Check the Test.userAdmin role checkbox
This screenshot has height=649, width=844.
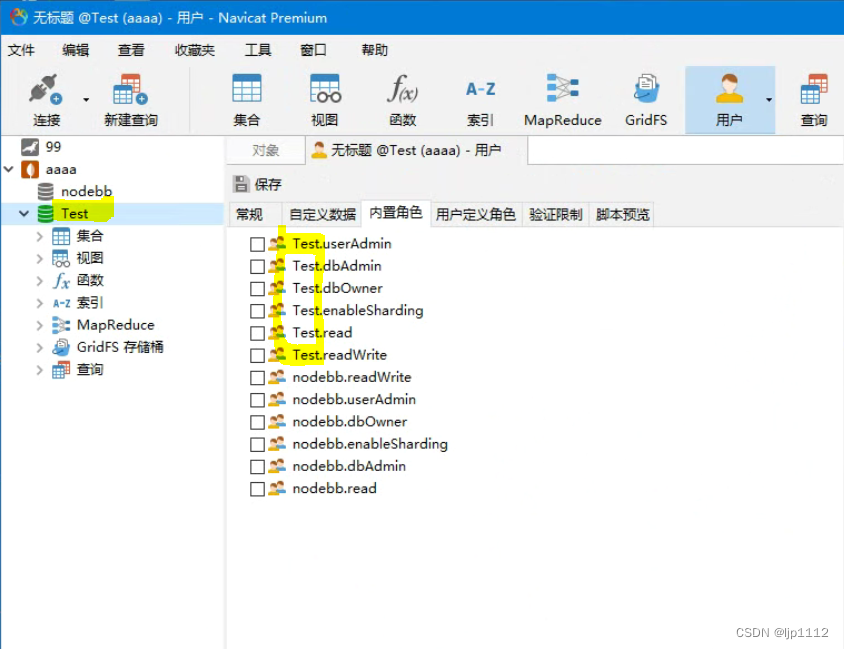click(257, 244)
